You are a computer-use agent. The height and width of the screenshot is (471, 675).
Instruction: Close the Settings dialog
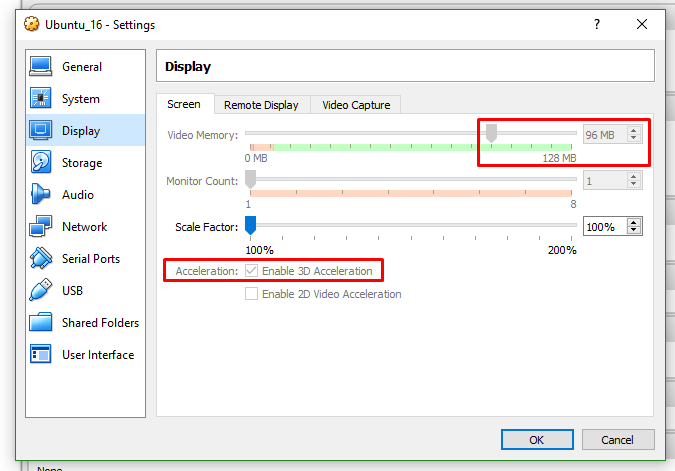pos(642,24)
